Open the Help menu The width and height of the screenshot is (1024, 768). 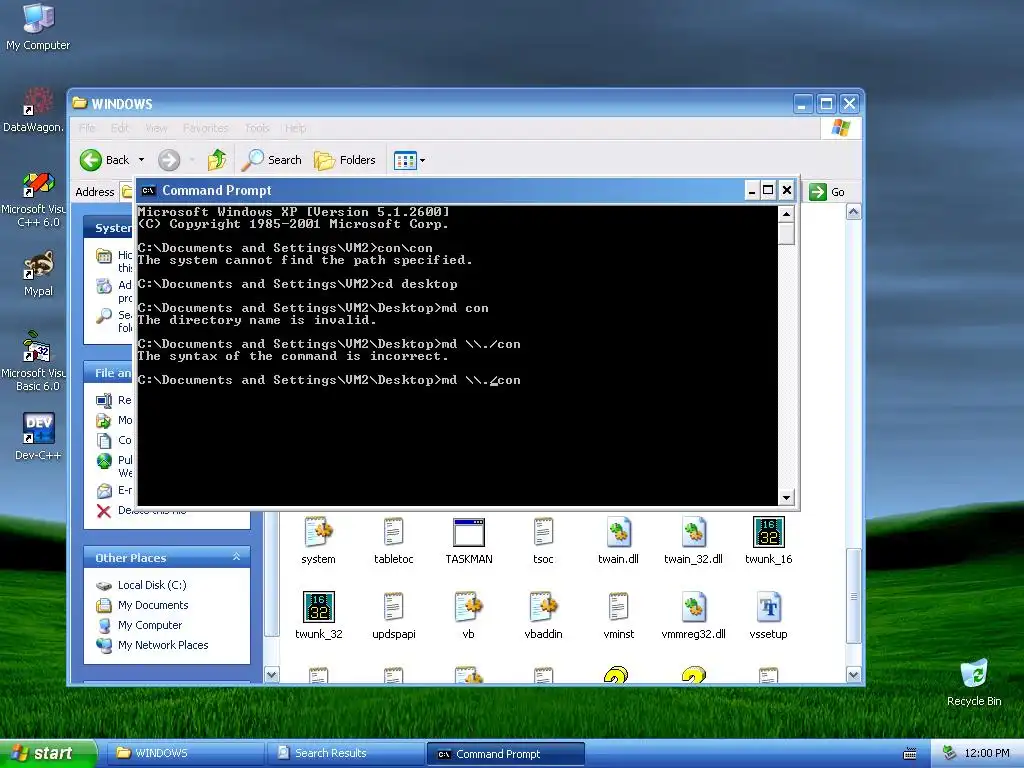tap(295, 128)
